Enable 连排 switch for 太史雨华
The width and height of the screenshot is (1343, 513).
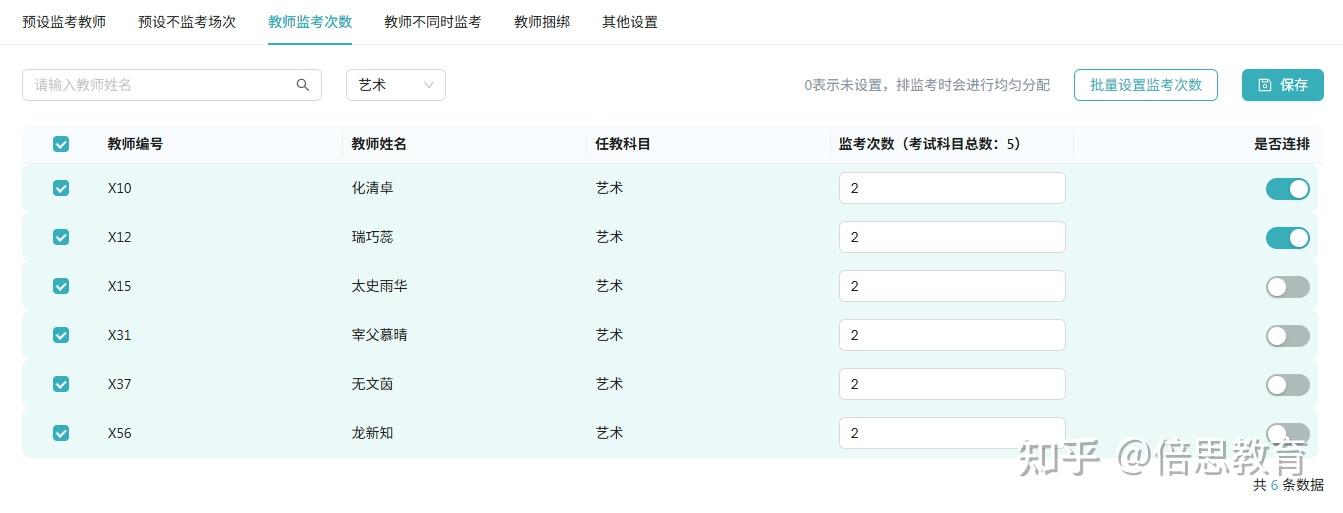click(x=1287, y=286)
